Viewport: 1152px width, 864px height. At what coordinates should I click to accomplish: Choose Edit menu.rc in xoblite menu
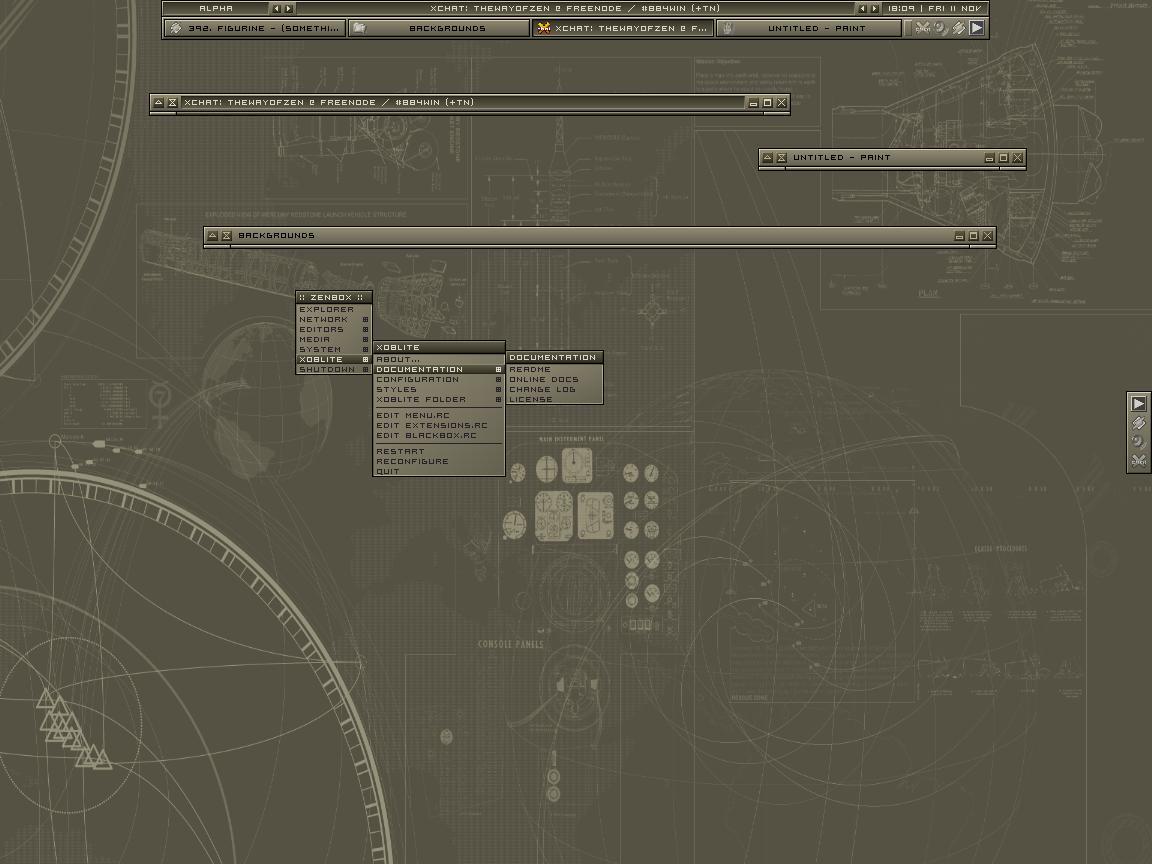click(x=439, y=415)
